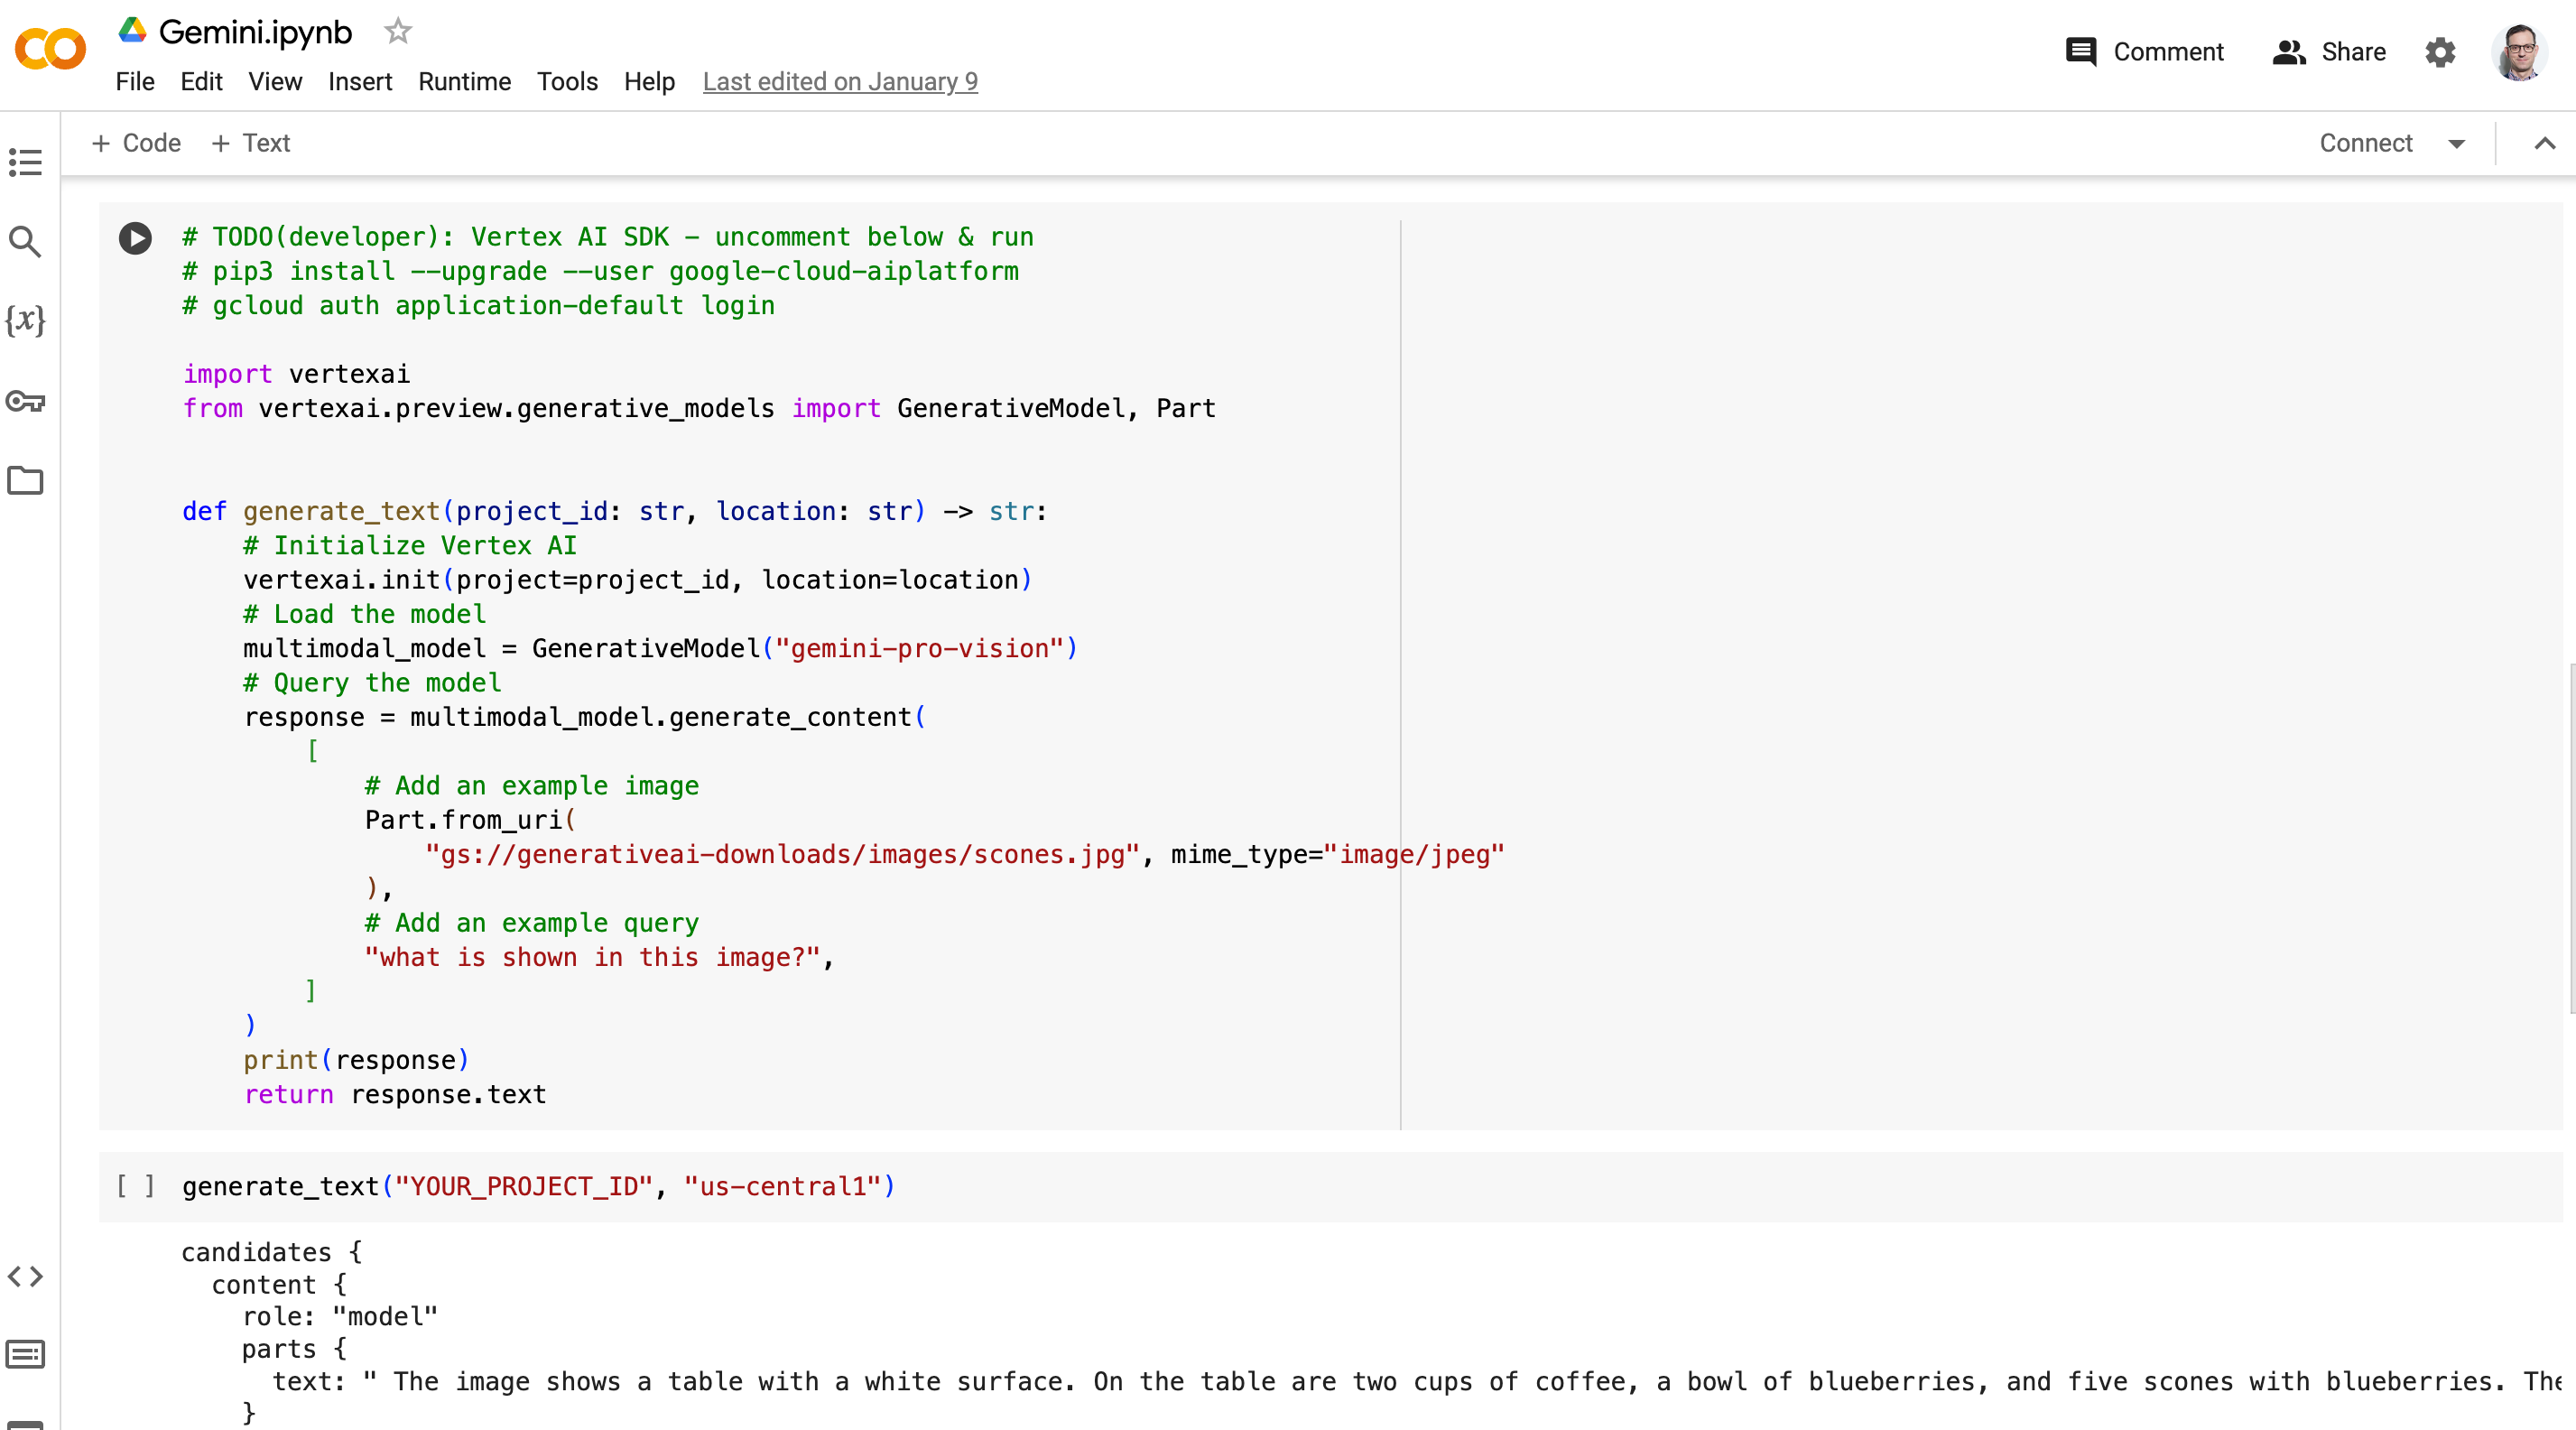Viewport: 2576px width, 1430px height.
Task: Open the Tools menu
Action: pos(567,82)
